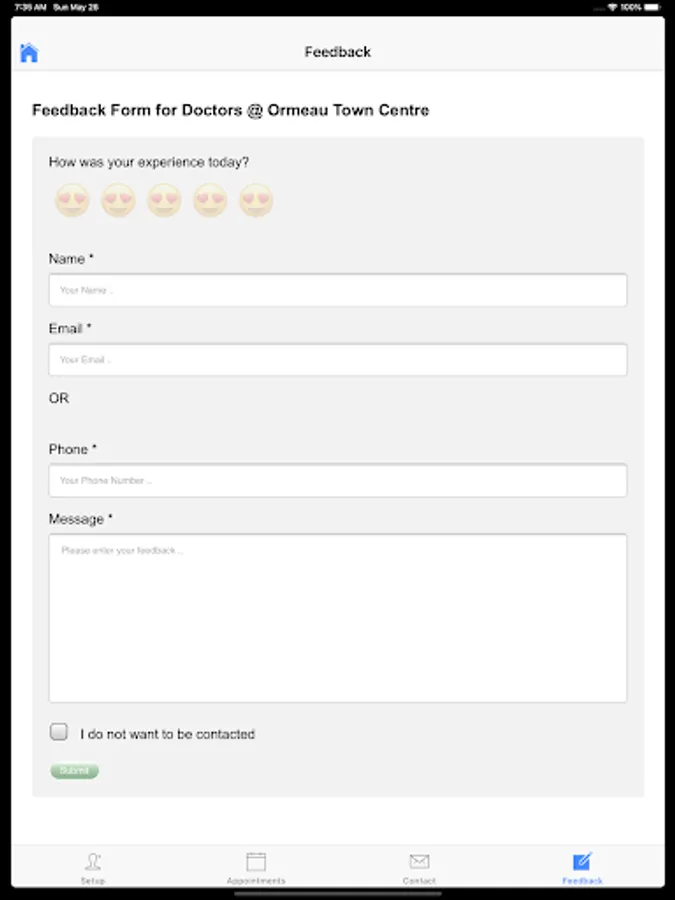Tap the Wi-Fi icon in status bar
Image resolution: width=675 pixels, height=900 pixels.
[612, 7]
